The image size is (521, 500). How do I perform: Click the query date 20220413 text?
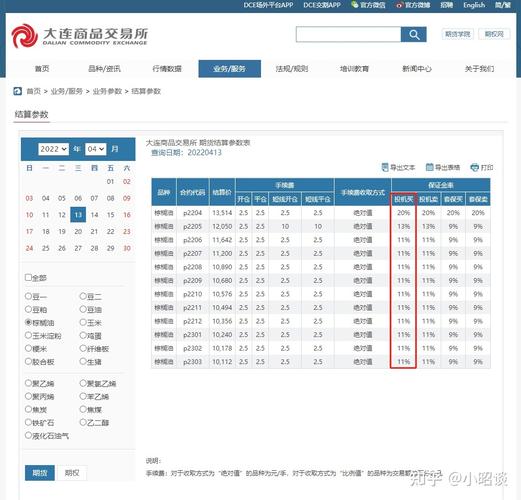(x=204, y=153)
